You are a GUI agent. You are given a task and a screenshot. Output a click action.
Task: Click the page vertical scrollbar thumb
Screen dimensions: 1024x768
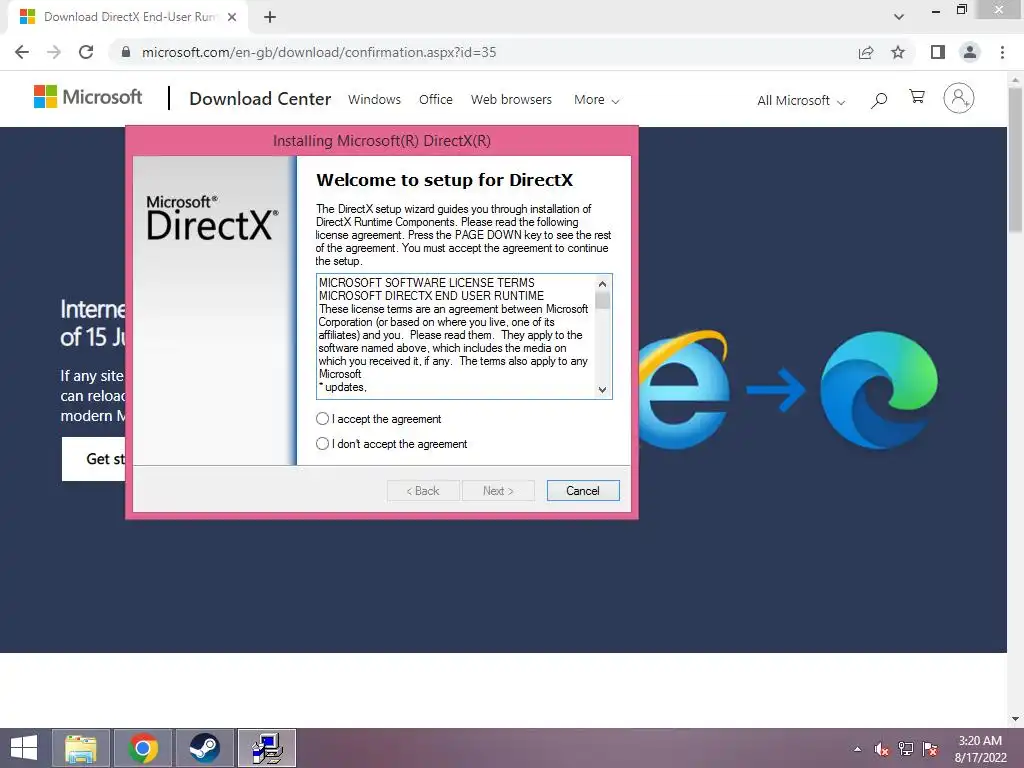click(x=1015, y=159)
